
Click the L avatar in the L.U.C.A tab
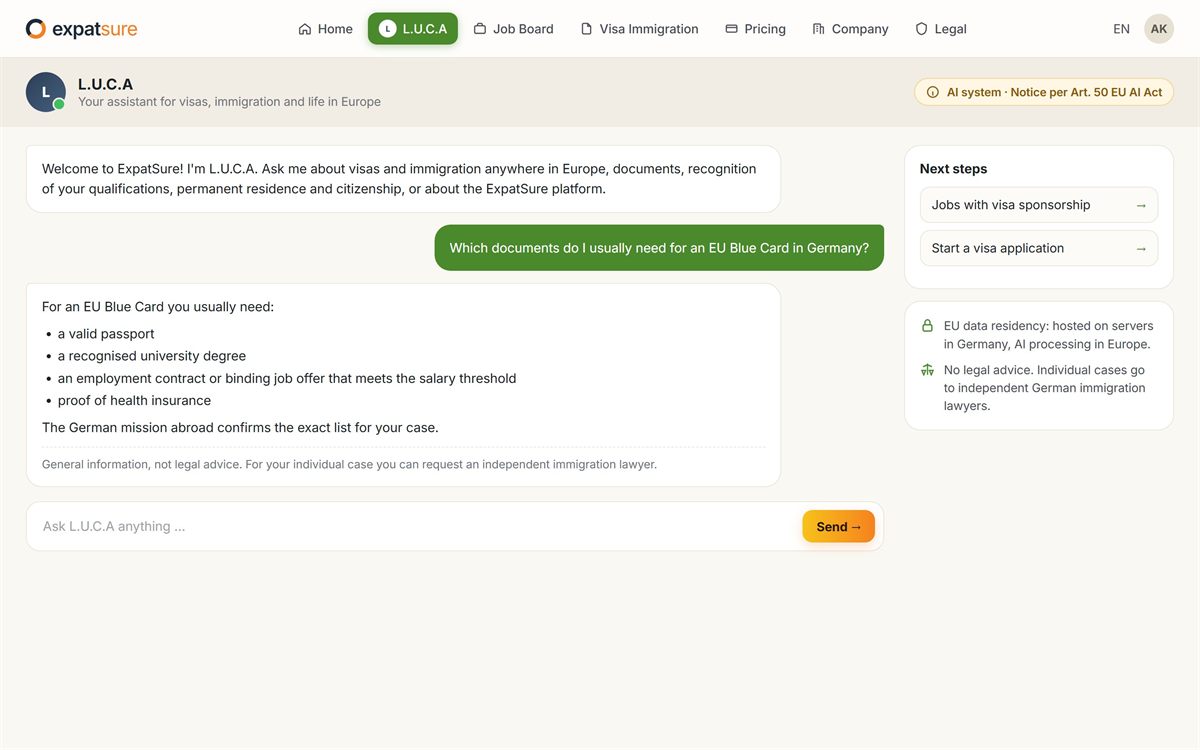[x=388, y=29]
